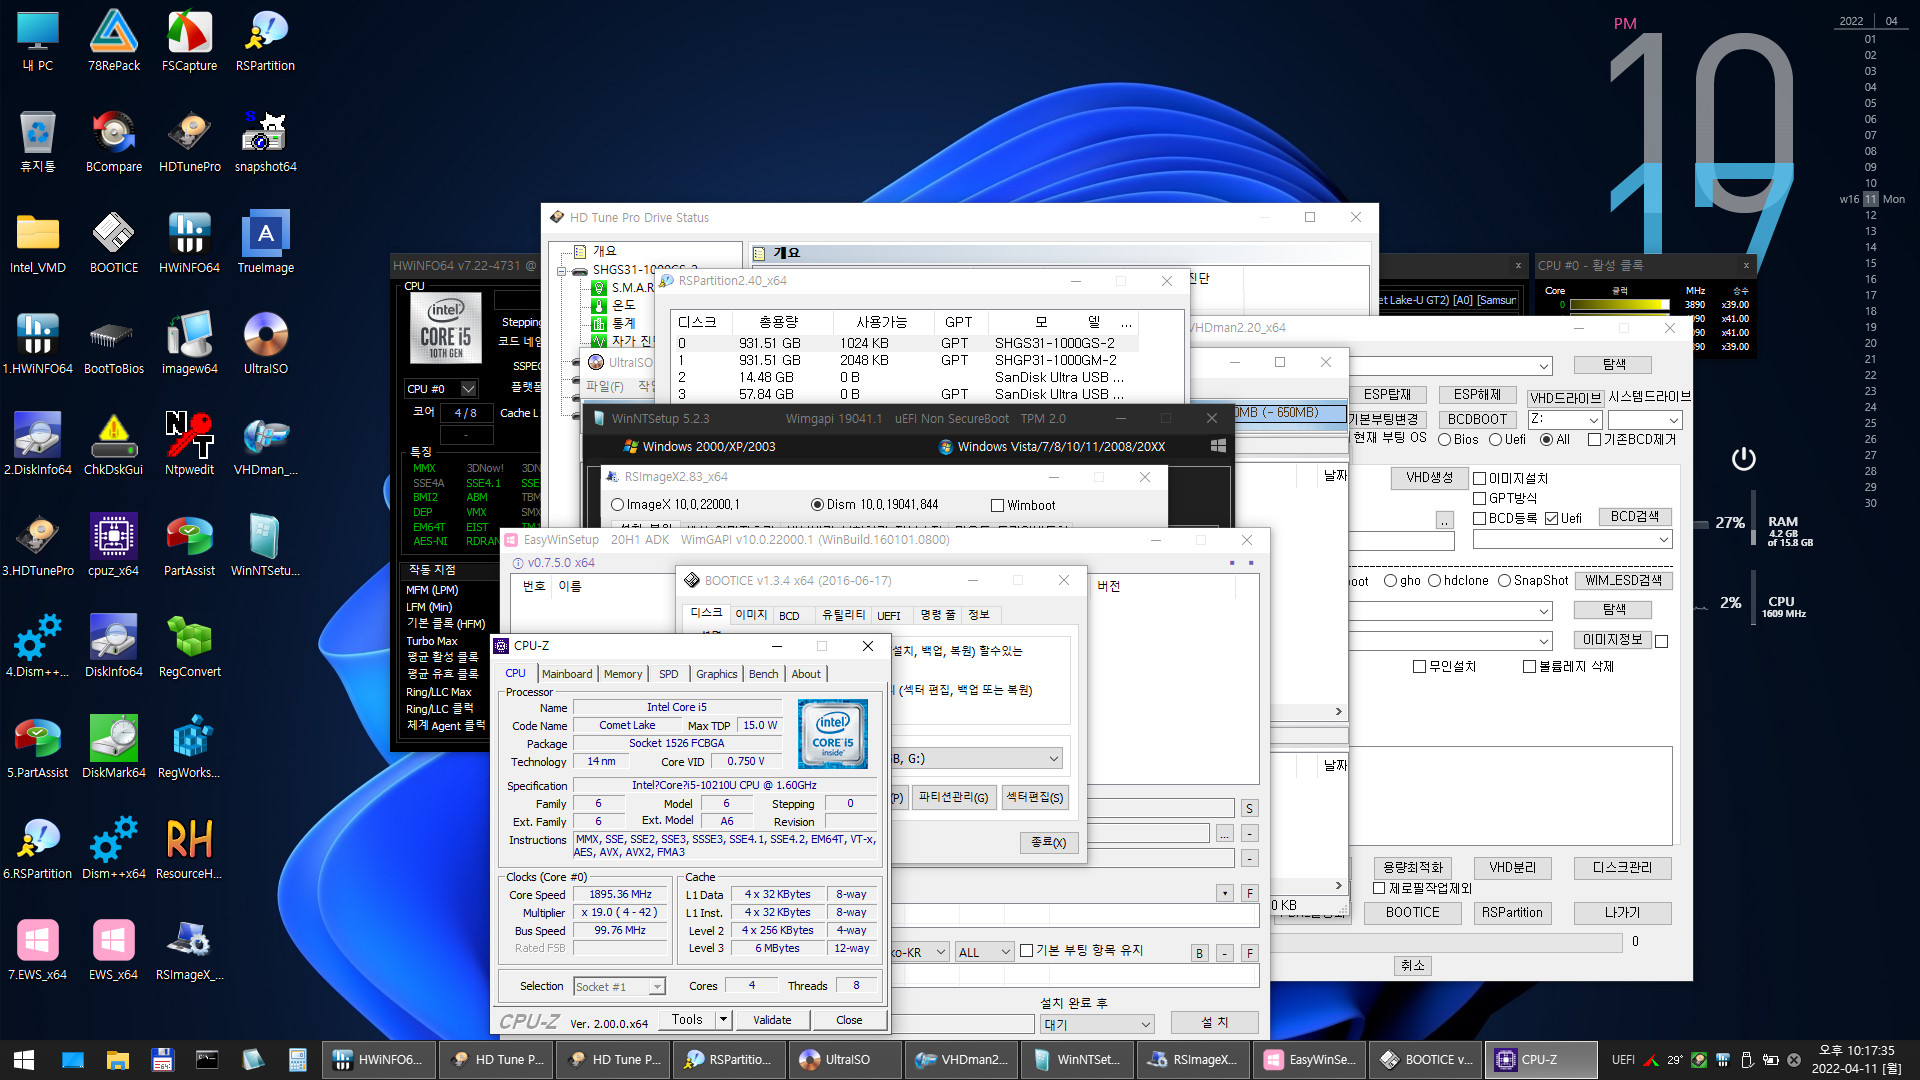This screenshot has height=1080, width=1920.
Task: Select the SnapShot radio button in VHDman
Action: pos(1504,581)
